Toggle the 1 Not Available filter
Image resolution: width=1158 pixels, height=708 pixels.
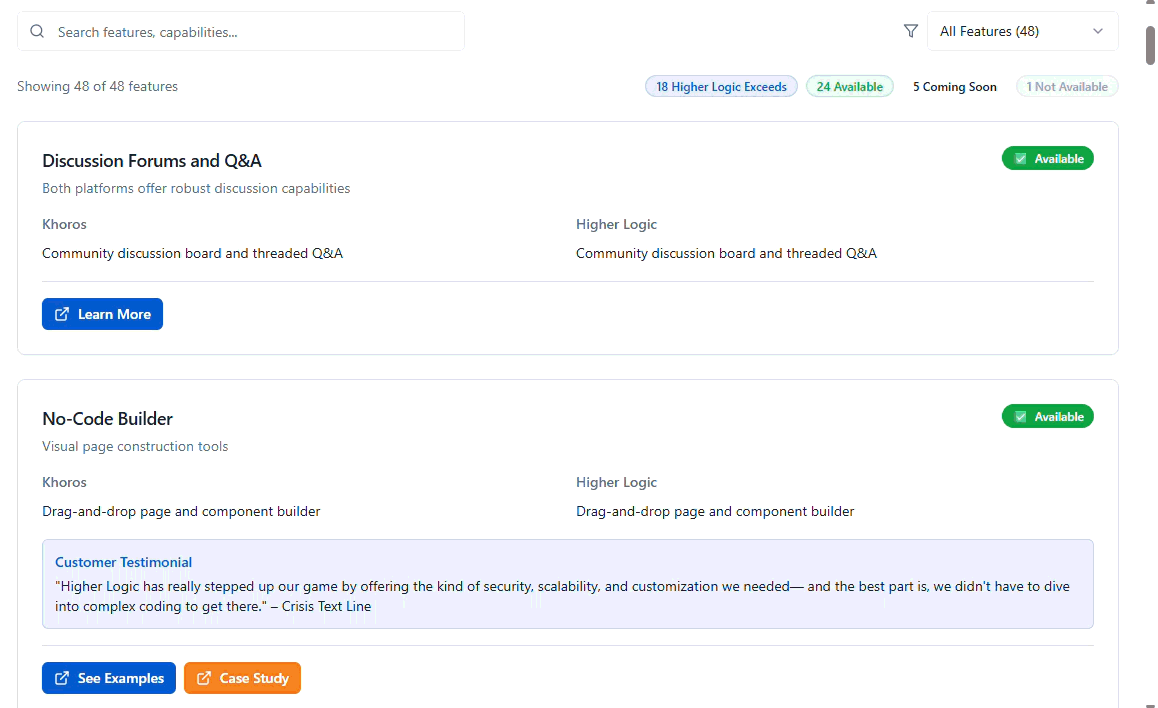click(x=1066, y=87)
